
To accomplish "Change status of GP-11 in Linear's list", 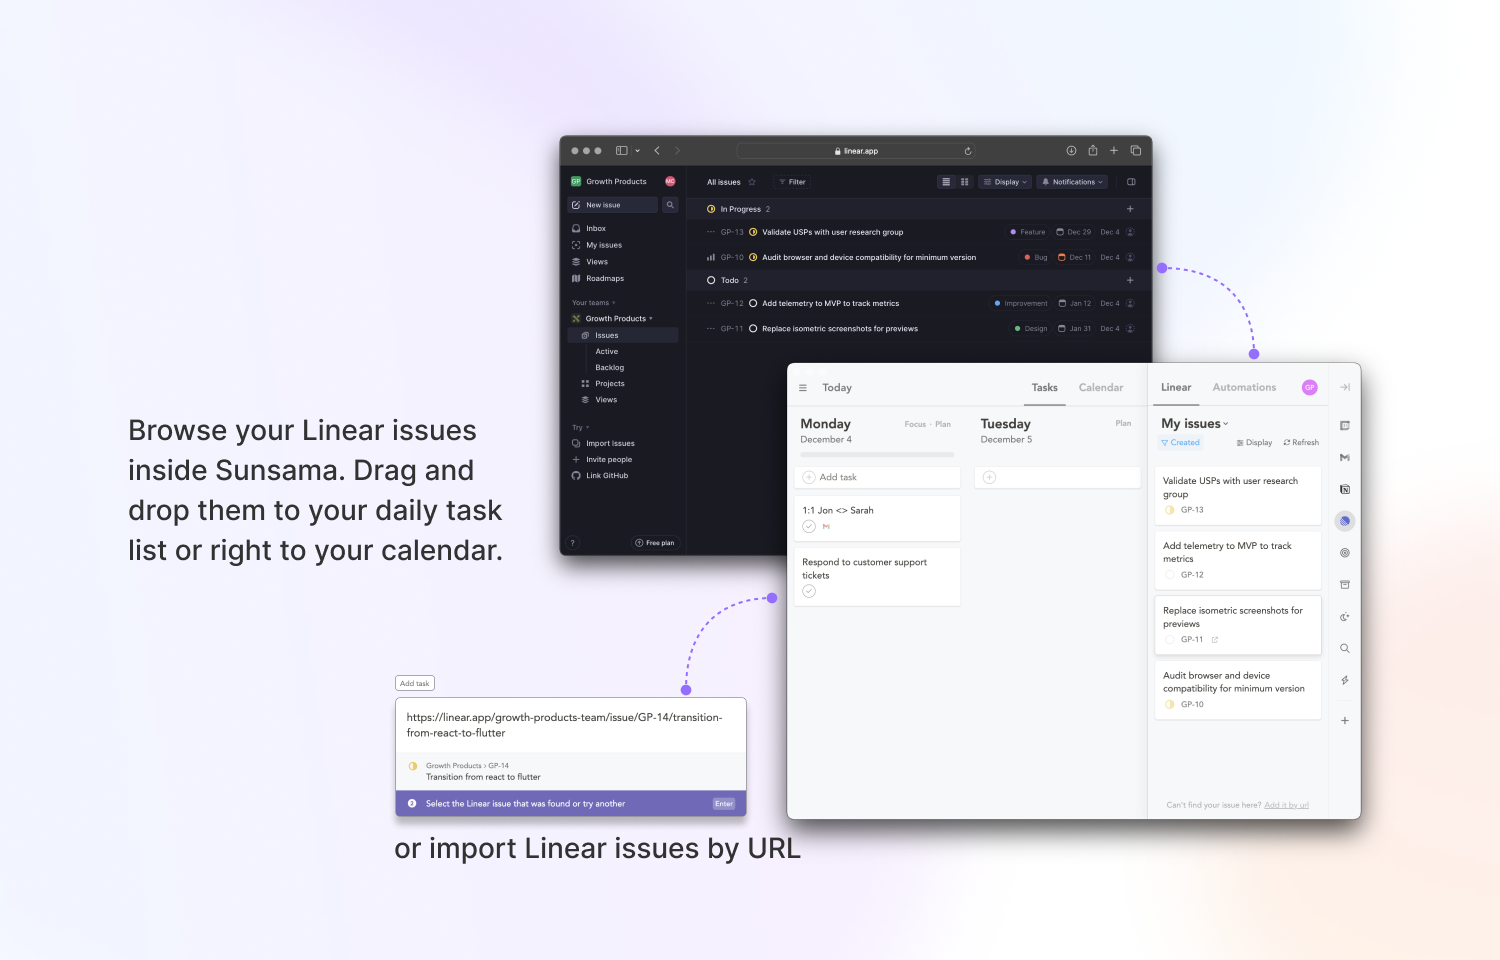I will (x=753, y=328).
